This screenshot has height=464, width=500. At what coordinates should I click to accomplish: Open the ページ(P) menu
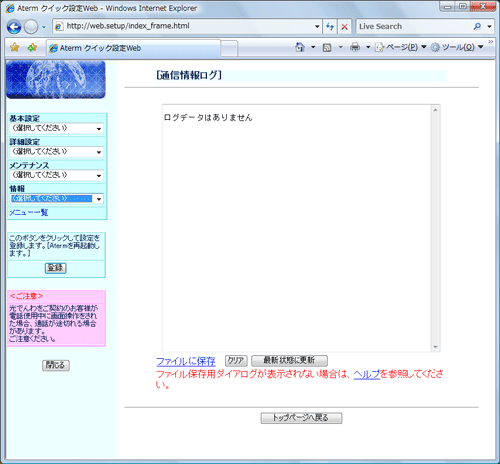pyautogui.click(x=401, y=47)
